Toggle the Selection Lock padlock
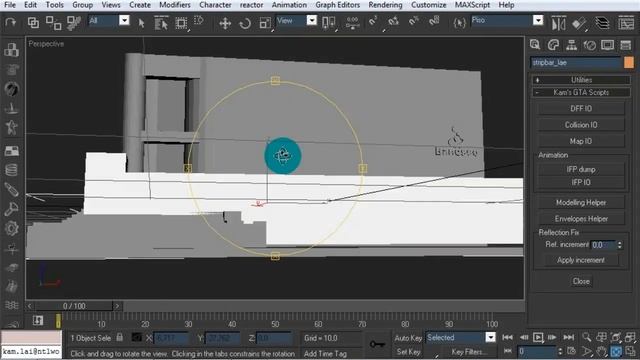The image size is (640, 360). (x=120, y=338)
